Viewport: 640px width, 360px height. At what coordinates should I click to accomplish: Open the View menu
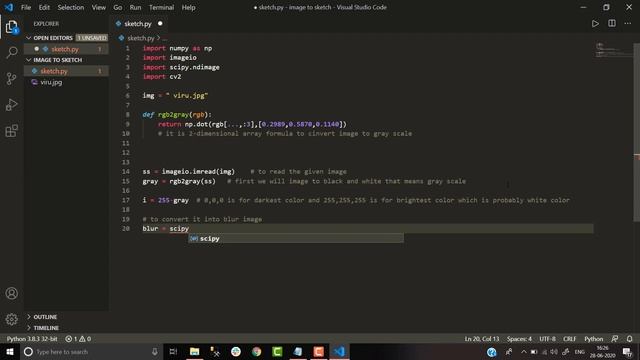point(98,7)
